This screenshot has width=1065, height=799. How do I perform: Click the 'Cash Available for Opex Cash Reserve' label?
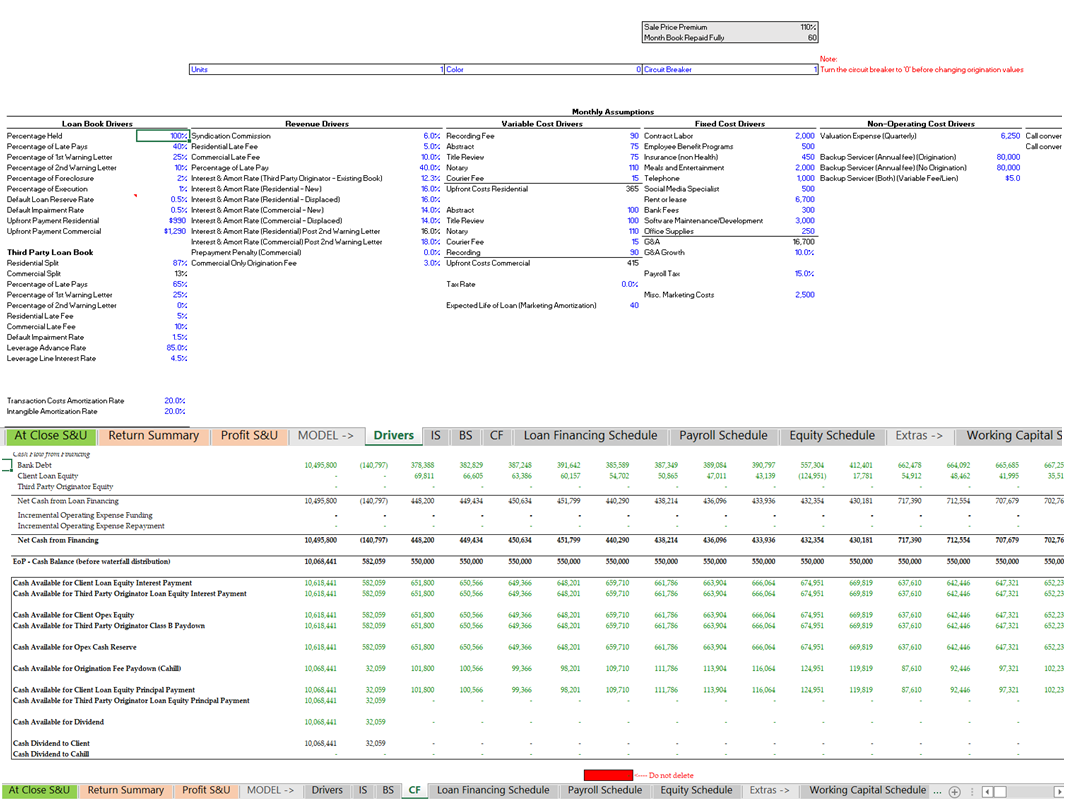coord(75,647)
